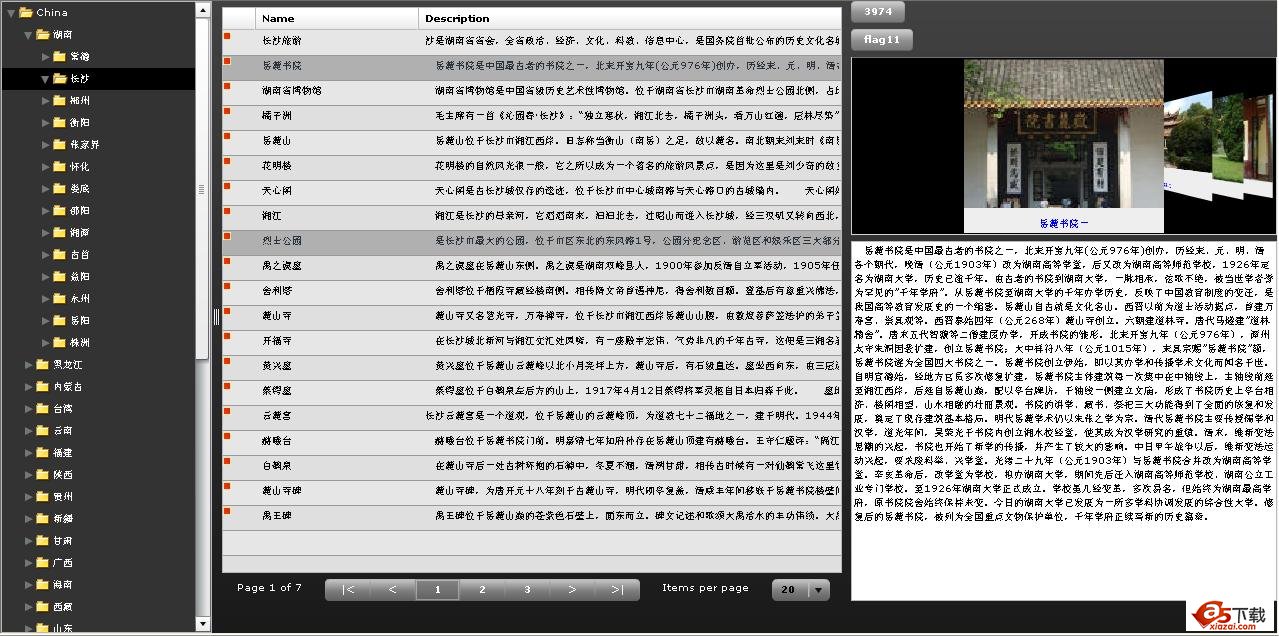Click the 常德 folder icon

59,57
